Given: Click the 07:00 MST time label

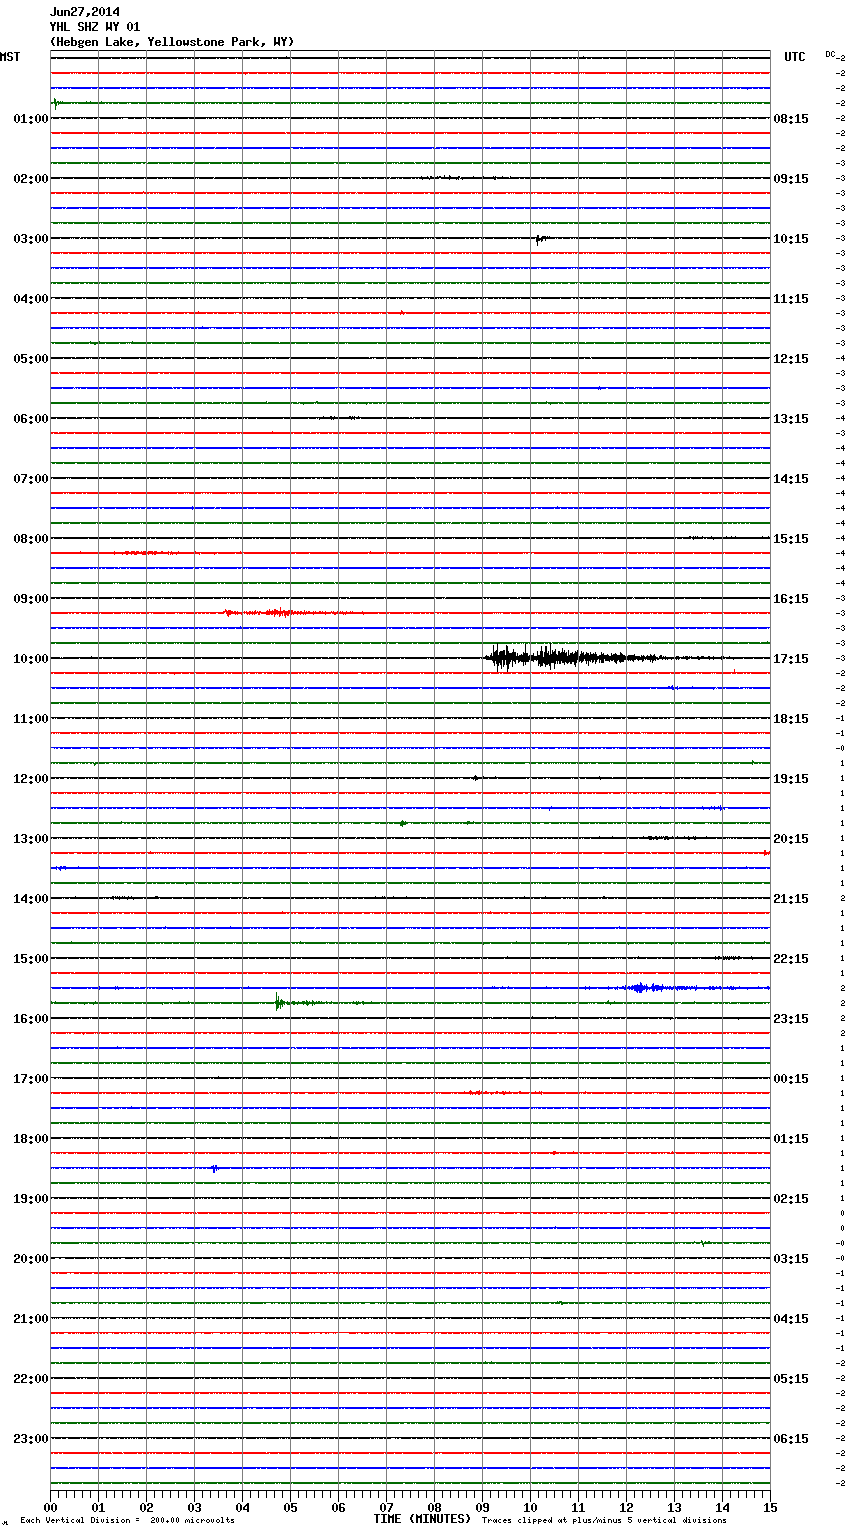Looking at the screenshot, I should click(31, 479).
